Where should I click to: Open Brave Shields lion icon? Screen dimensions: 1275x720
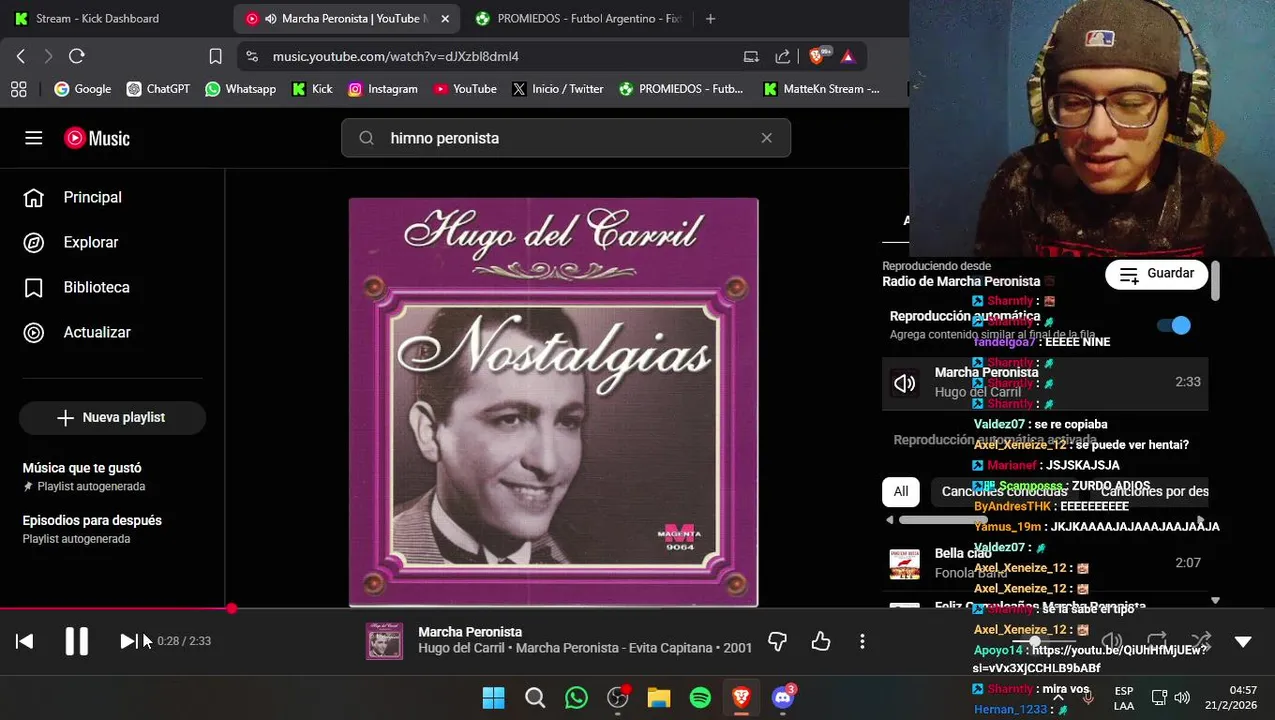pos(817,56)
